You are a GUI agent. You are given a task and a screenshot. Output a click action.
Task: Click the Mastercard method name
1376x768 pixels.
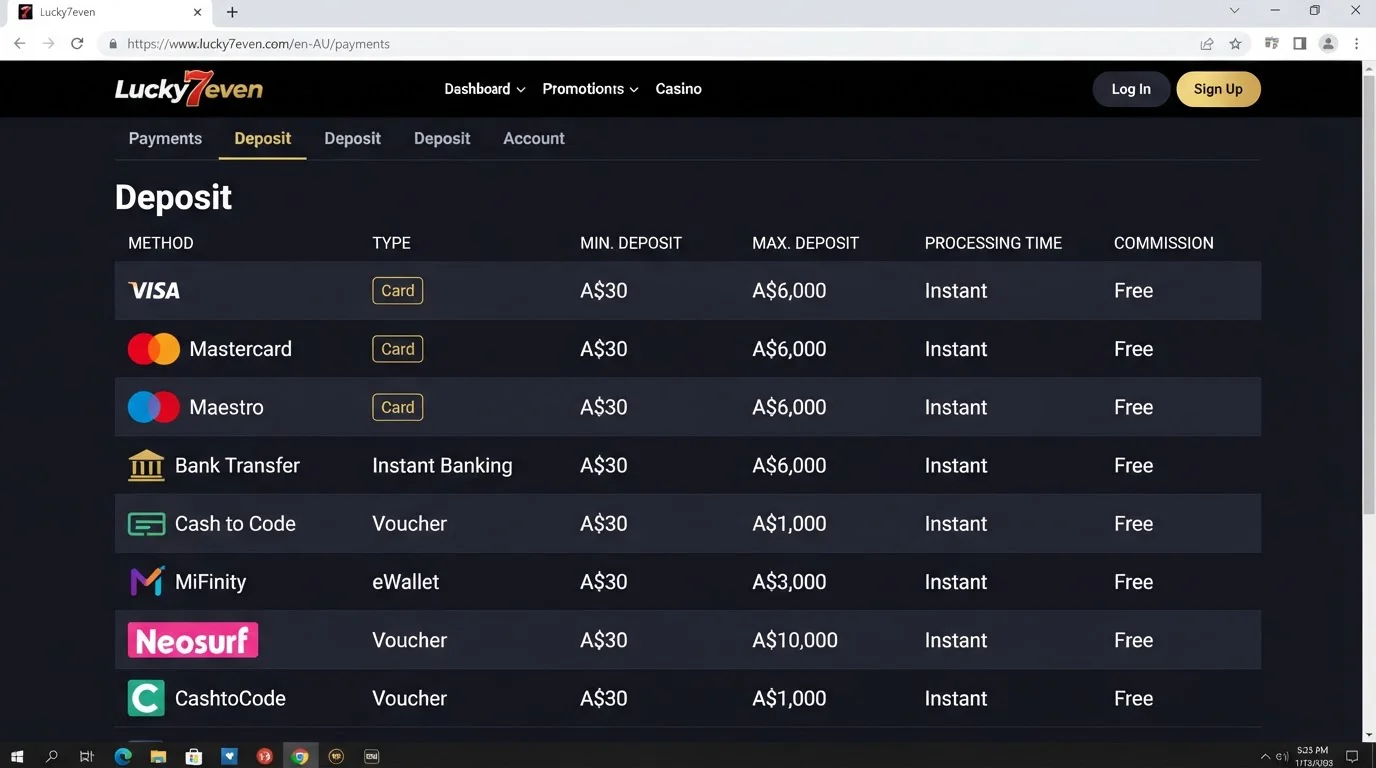click(x=241, y=349)
